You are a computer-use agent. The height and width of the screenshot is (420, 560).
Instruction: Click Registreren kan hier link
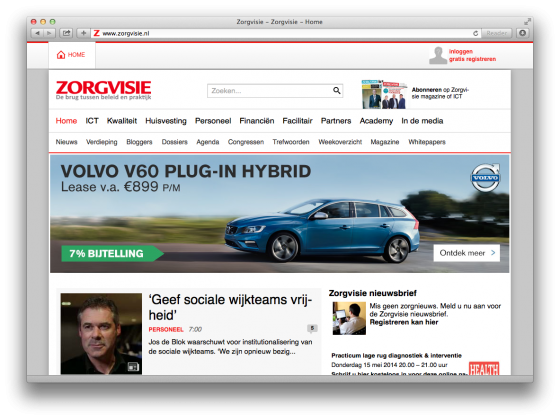(x=404, y=322)
